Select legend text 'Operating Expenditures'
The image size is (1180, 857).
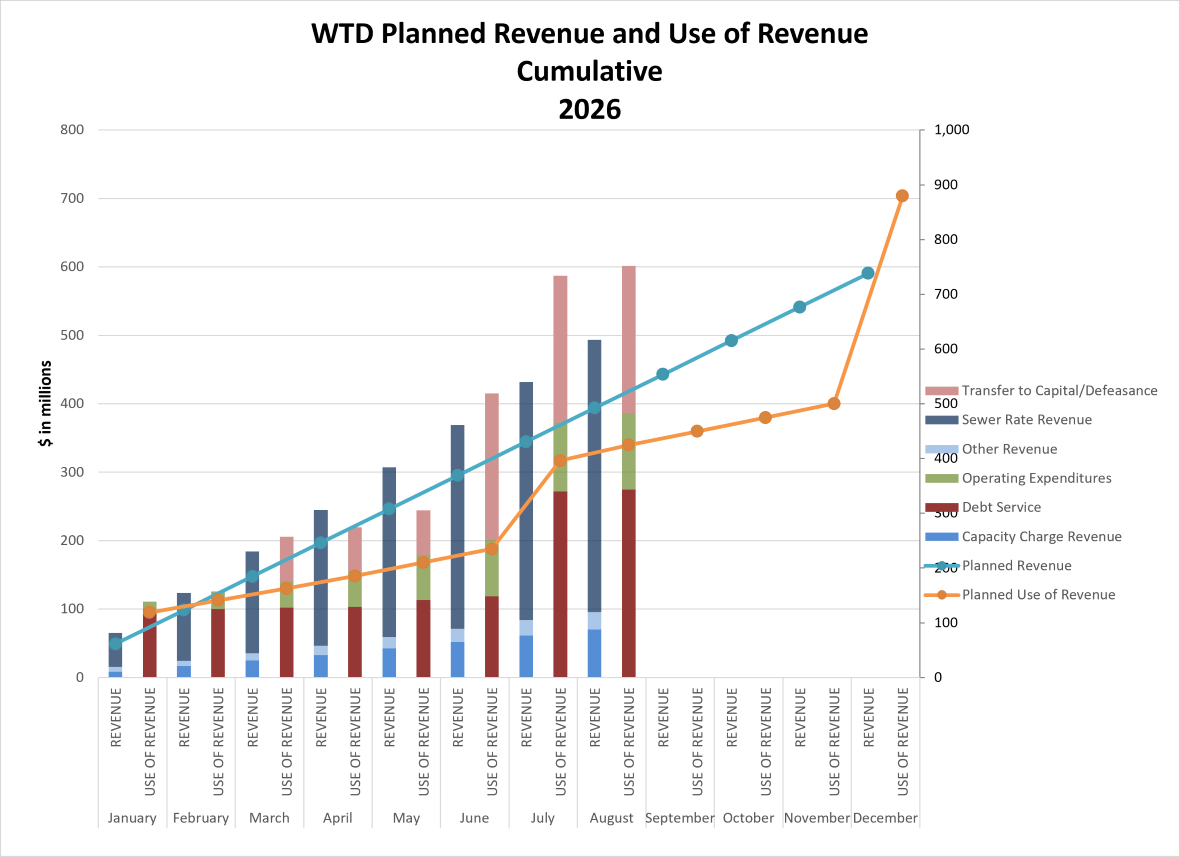(x=1036, y=479)
